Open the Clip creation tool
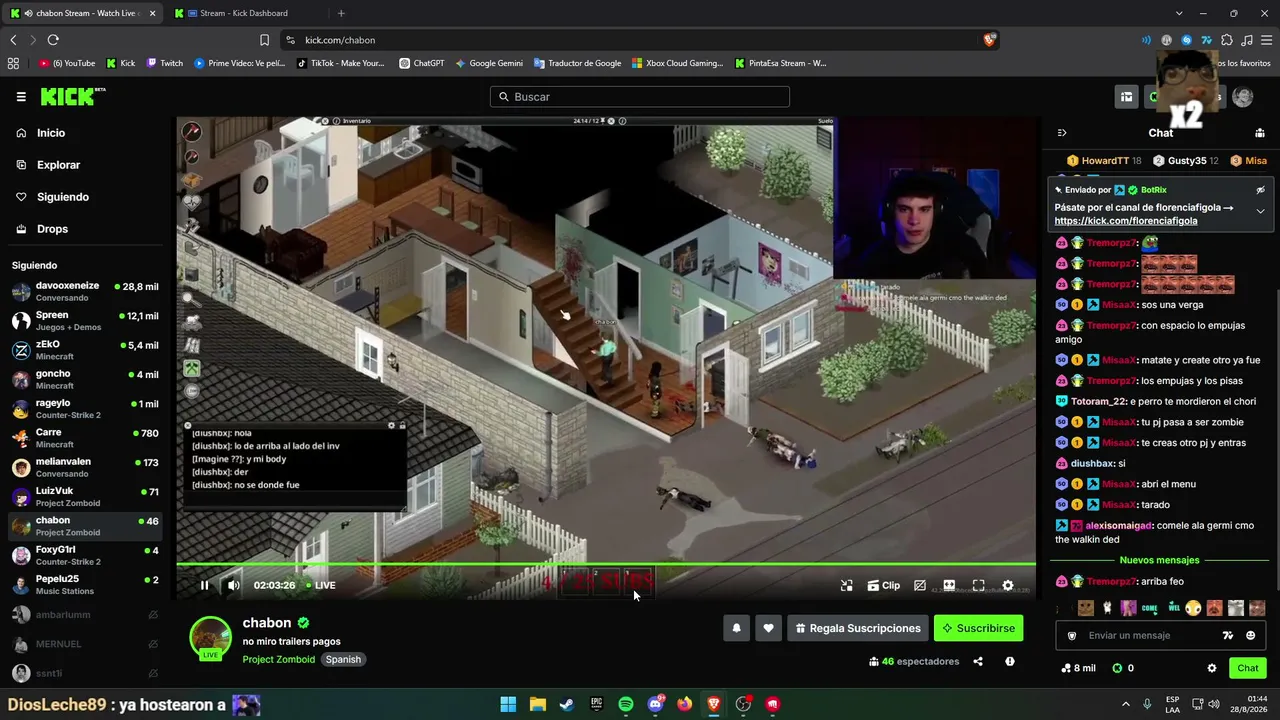 point(883,585)
